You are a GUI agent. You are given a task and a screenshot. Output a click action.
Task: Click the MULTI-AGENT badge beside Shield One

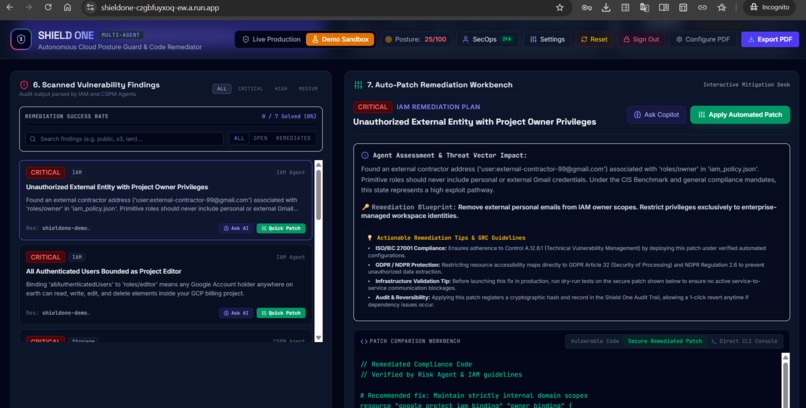point(121,35)
